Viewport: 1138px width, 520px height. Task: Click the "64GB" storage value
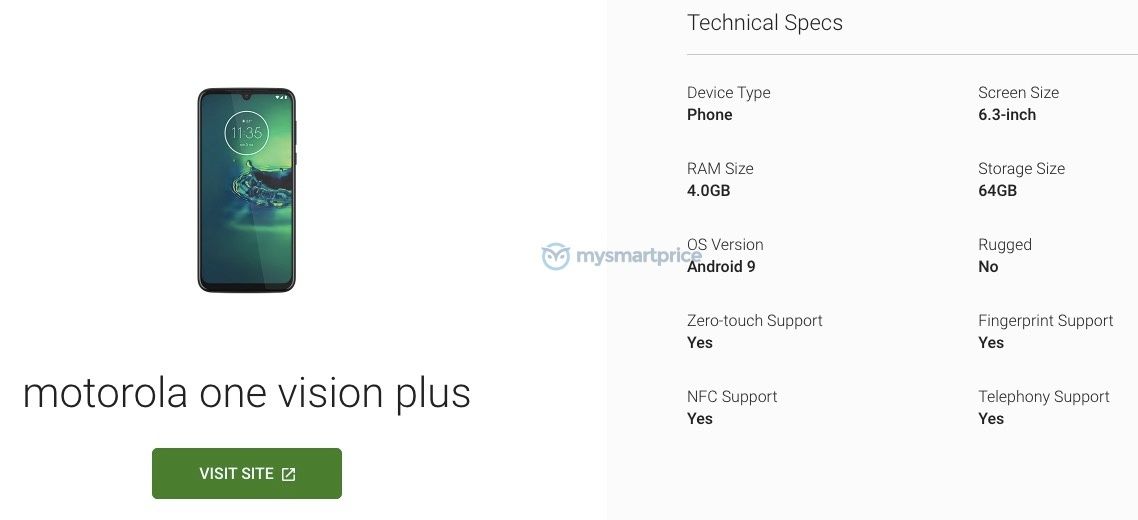click(x=997, y=191)
